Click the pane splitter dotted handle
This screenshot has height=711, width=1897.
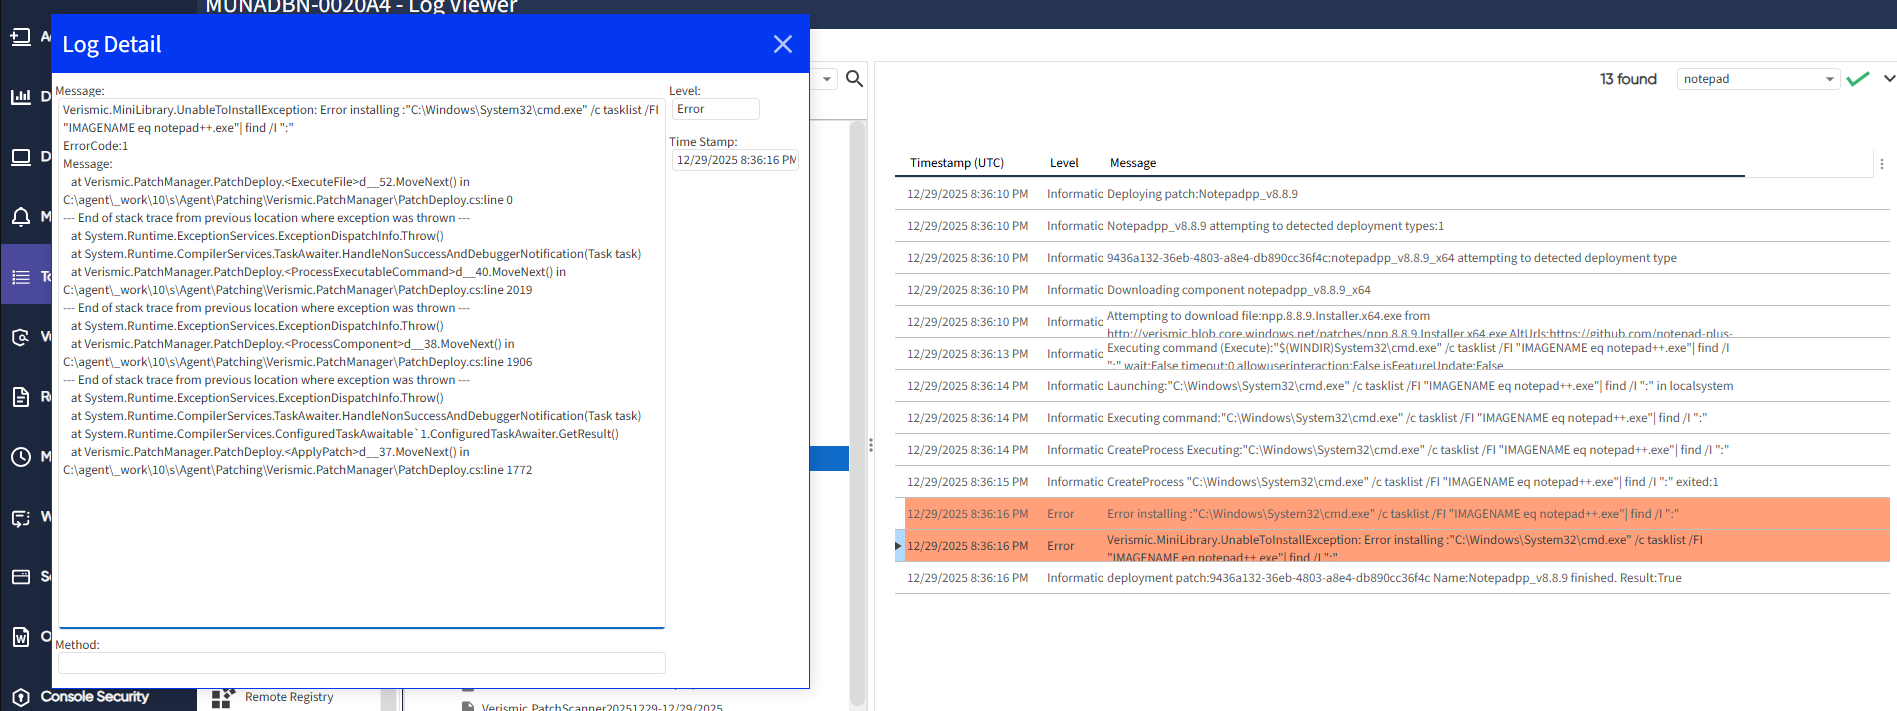pos(871,445)
